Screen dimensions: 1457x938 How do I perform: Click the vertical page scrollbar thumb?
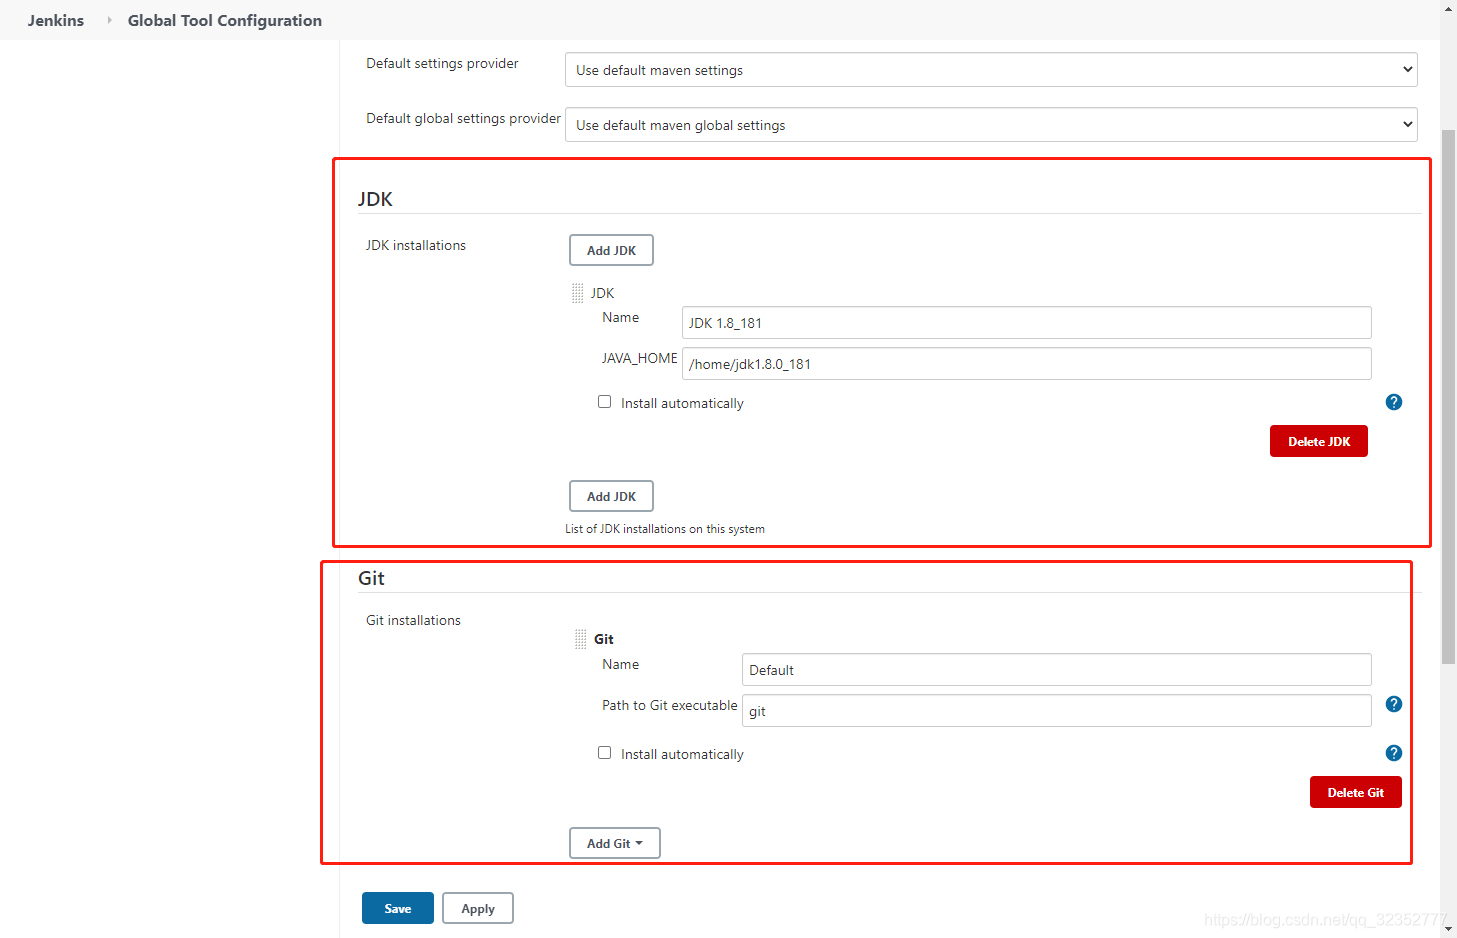click(1448, 396)
